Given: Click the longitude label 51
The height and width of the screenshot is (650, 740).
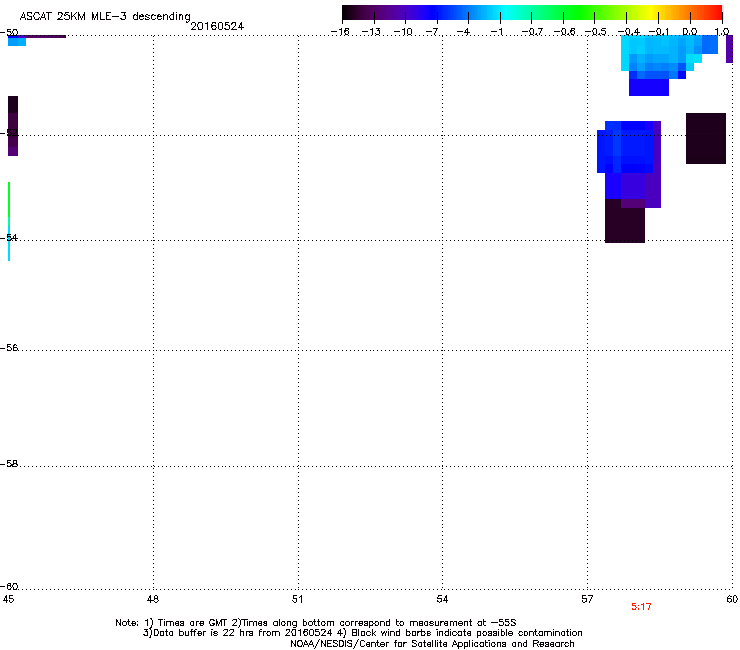Looking at the screenshot, I should 297,599.
